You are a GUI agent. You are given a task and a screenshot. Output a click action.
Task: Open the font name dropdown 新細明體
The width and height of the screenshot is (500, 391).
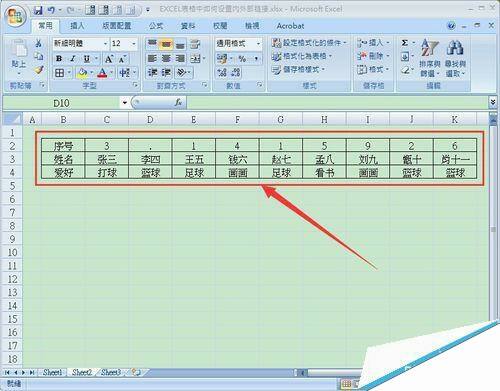[x=105, y=44]
